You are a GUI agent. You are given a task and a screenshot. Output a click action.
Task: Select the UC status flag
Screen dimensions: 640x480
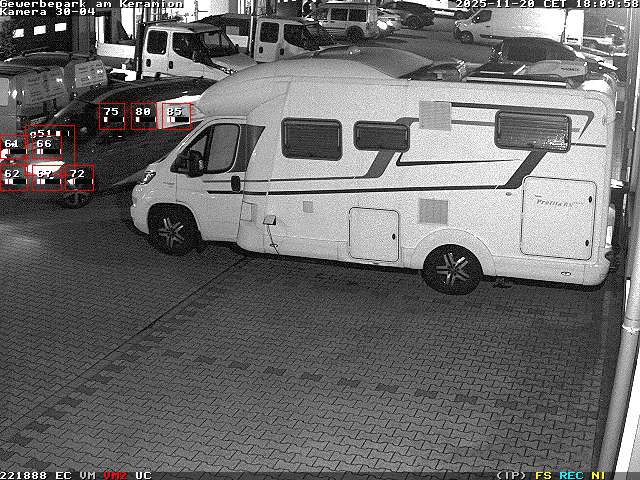pyautogui.click(x=143, y=475)
